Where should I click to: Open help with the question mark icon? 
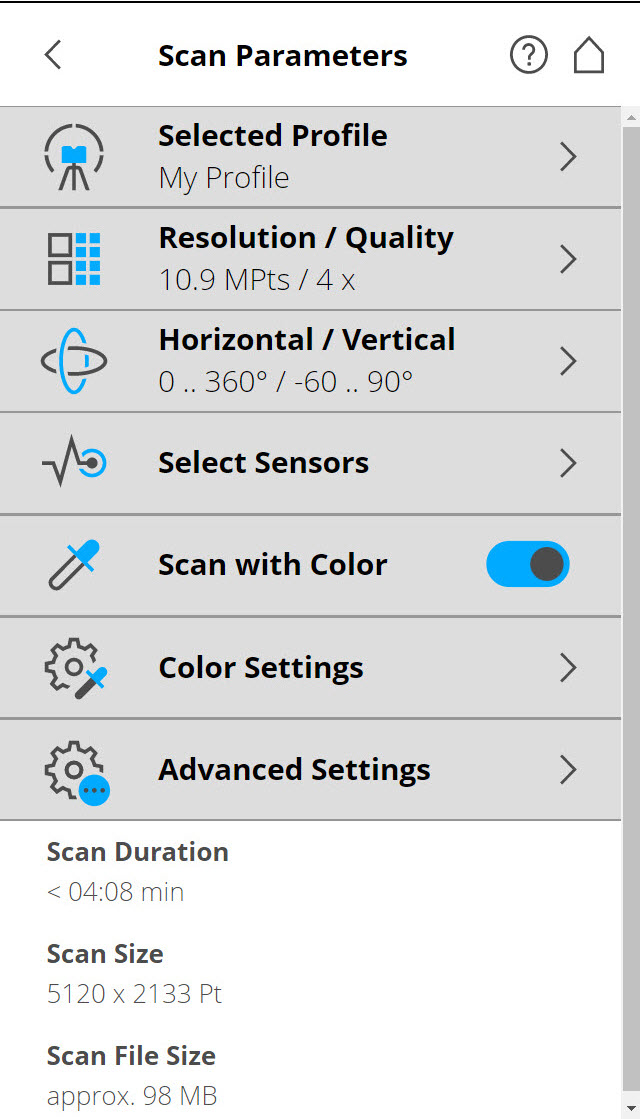click(x=529, y=55)
